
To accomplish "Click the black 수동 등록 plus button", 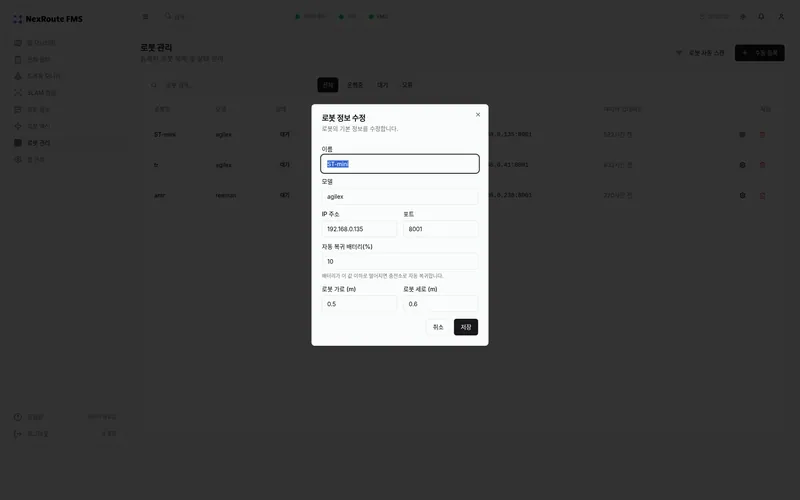I will pyautogui.click(x=760, y=53).
